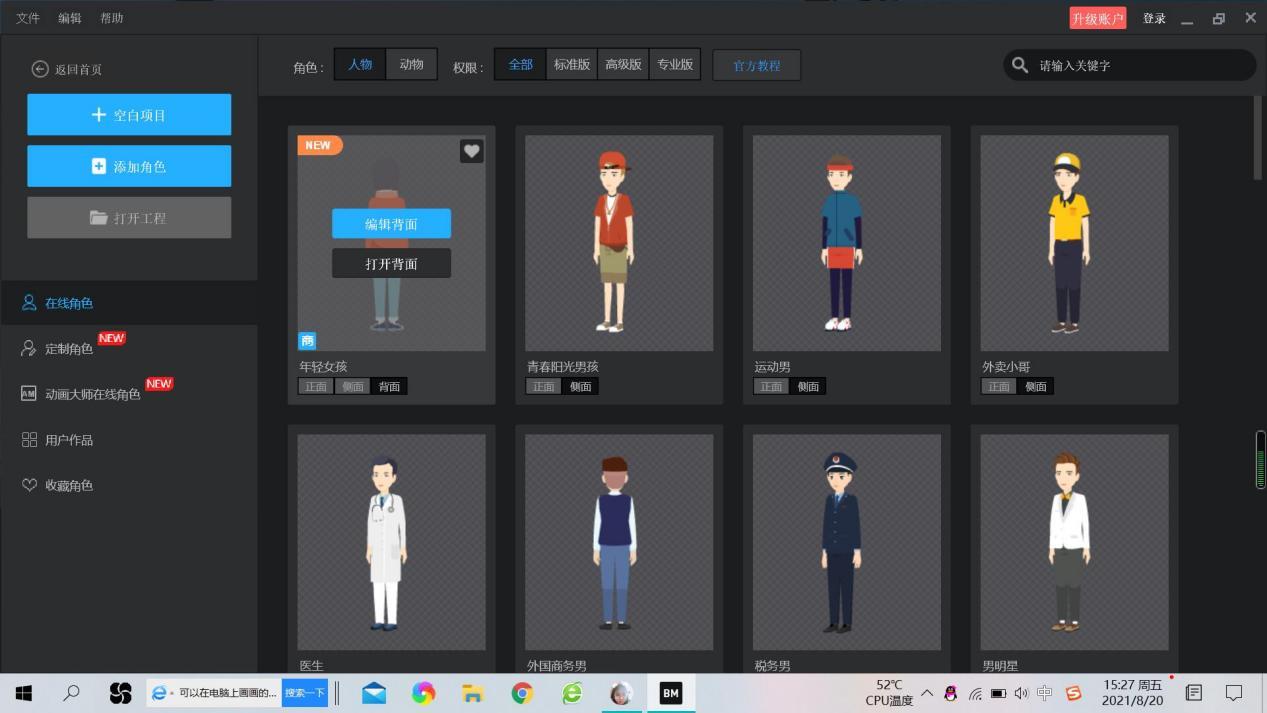The image size is (1267, 713).
Task: Select 侧面 view of 运动男
Action: pos(808,386)
